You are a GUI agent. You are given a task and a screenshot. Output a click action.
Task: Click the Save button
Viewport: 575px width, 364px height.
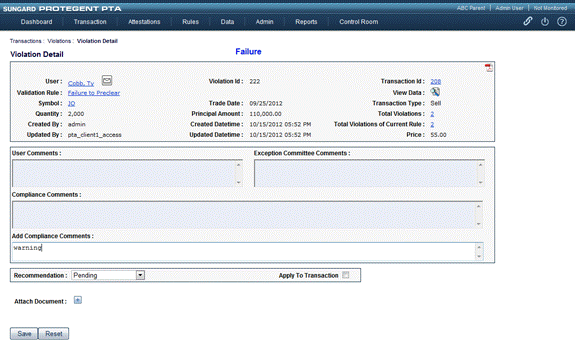click(24, 334)
